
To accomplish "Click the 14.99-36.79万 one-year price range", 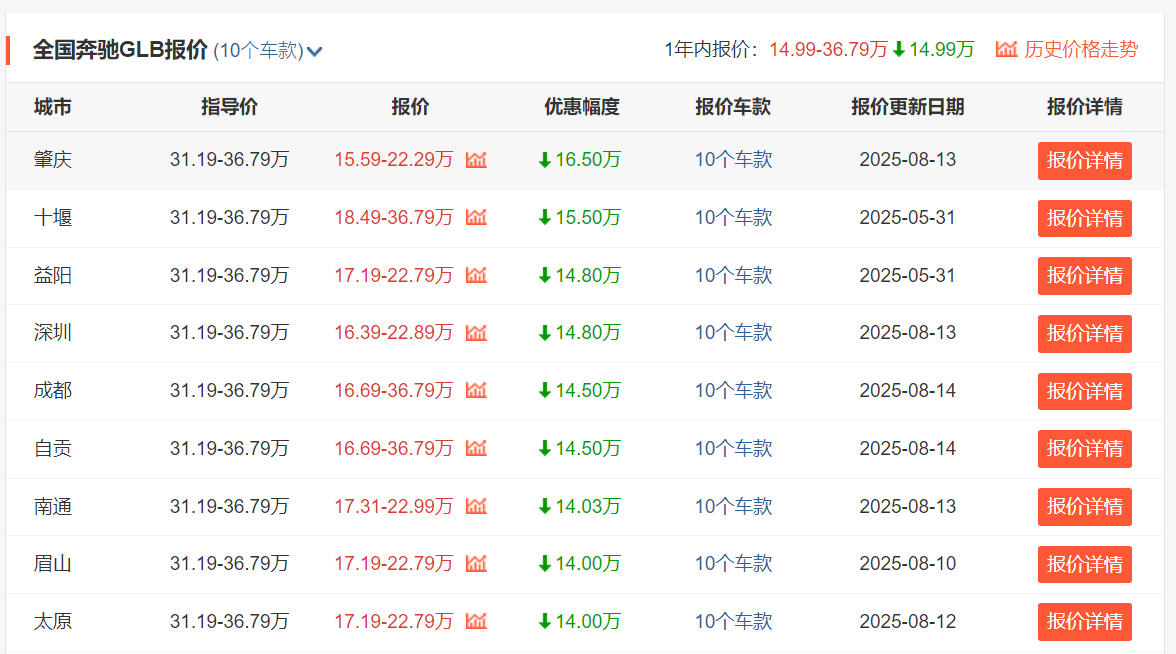I will tap(828, 50).
